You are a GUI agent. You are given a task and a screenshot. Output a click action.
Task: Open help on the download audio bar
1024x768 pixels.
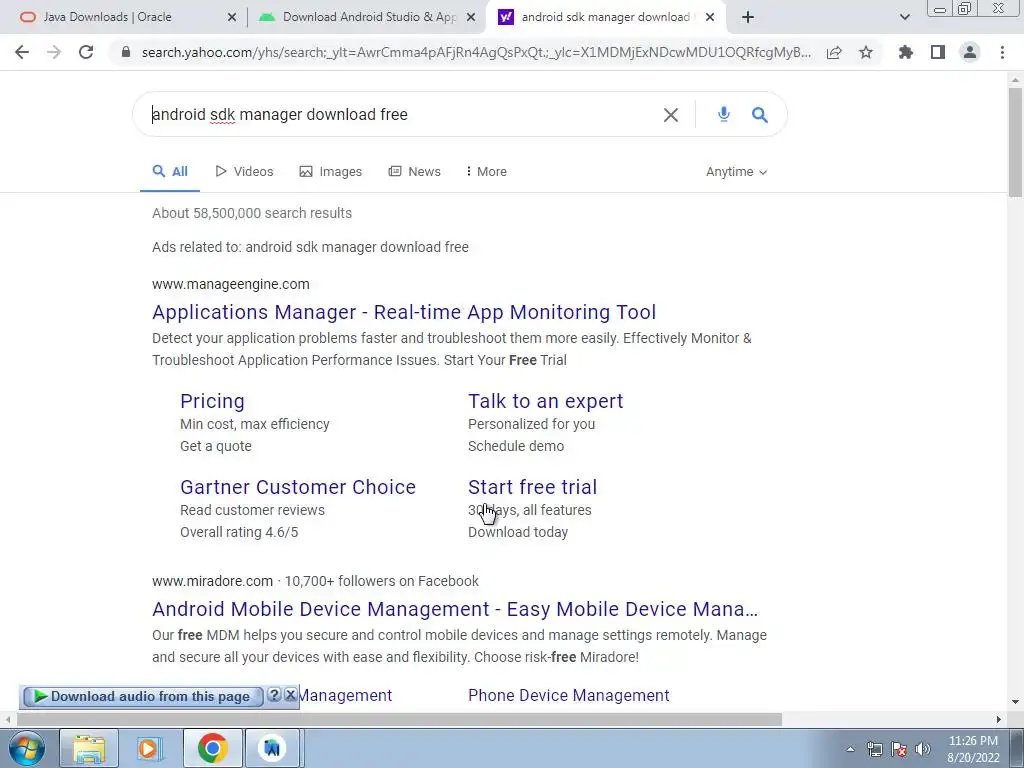point(274,695)
